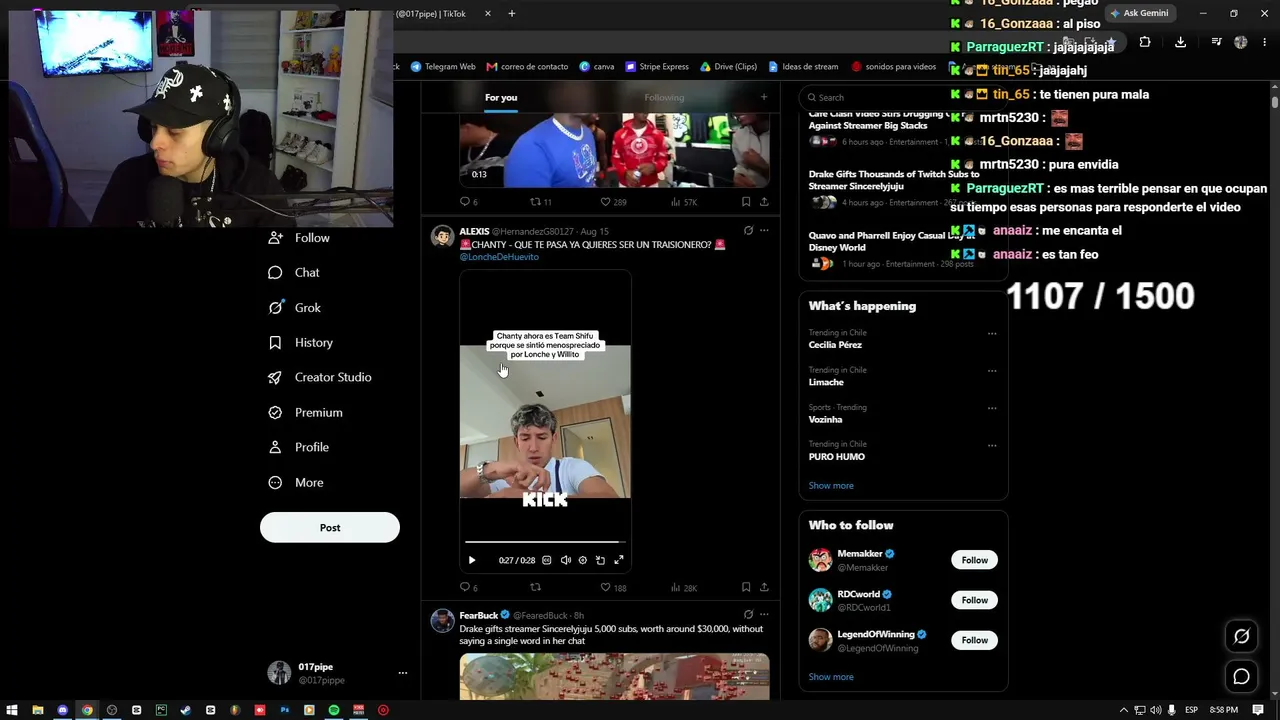This screenshot has height=720, width=1280.
Task: Open Chrome extensions puzzle icon
Action: point(1145,42)
